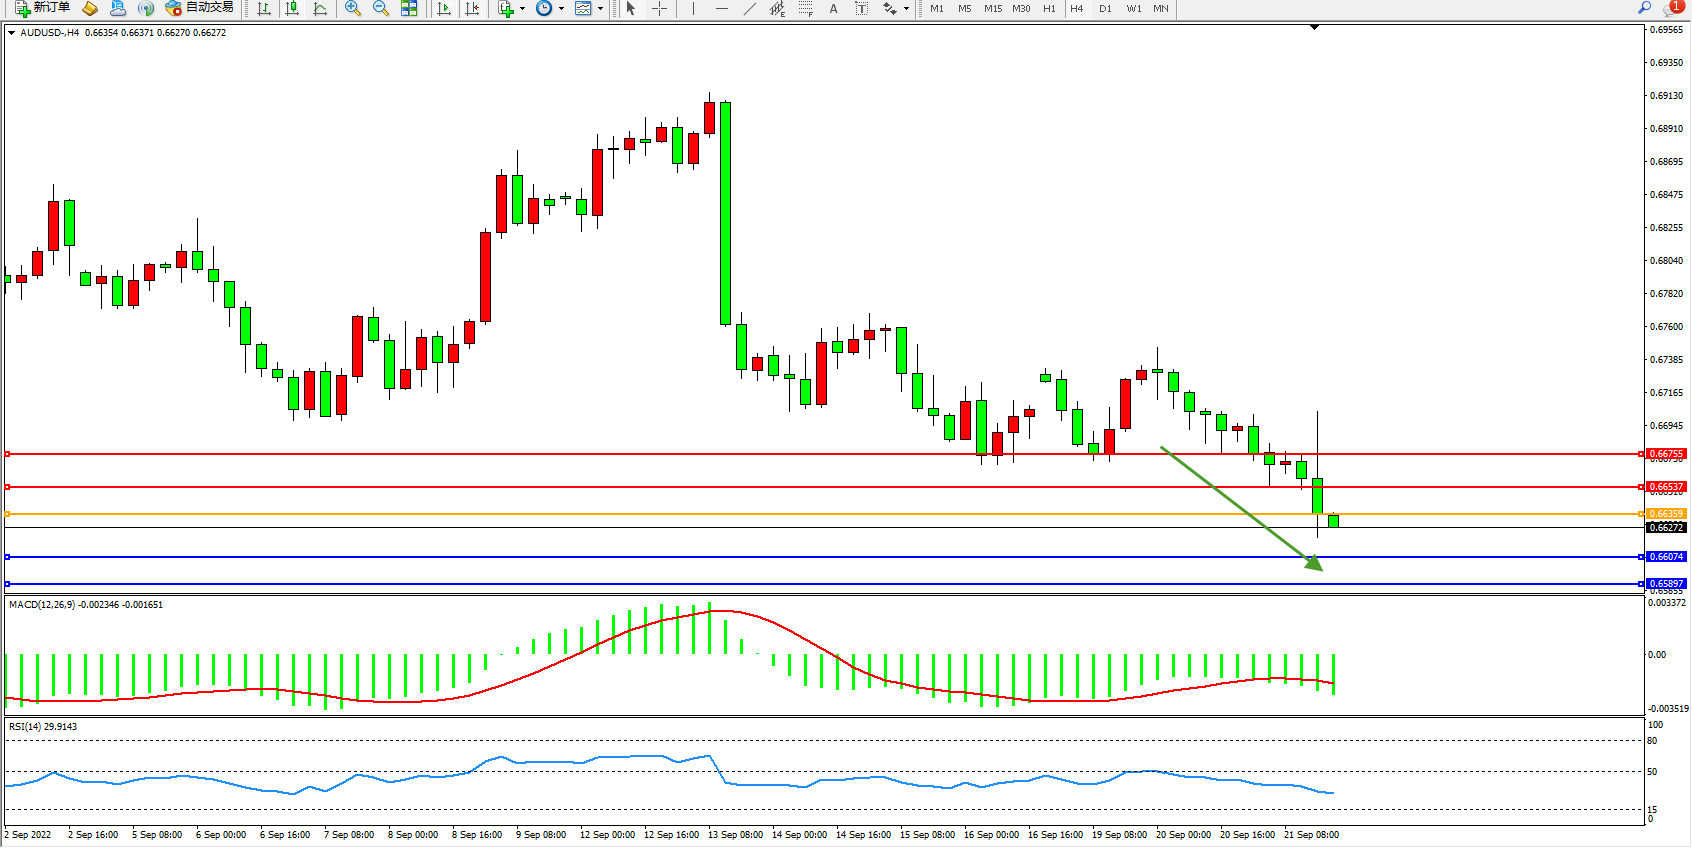Toggle the AutoTrading (自动交易) button
Viewport: 1692px width, 848px height.
[x=199, y=8]
